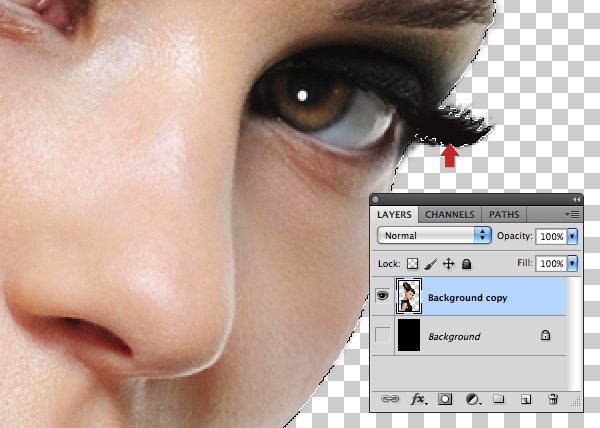Click the panel resize grip corner
This screenshot has height=428, width=600.
click(576, 402)
